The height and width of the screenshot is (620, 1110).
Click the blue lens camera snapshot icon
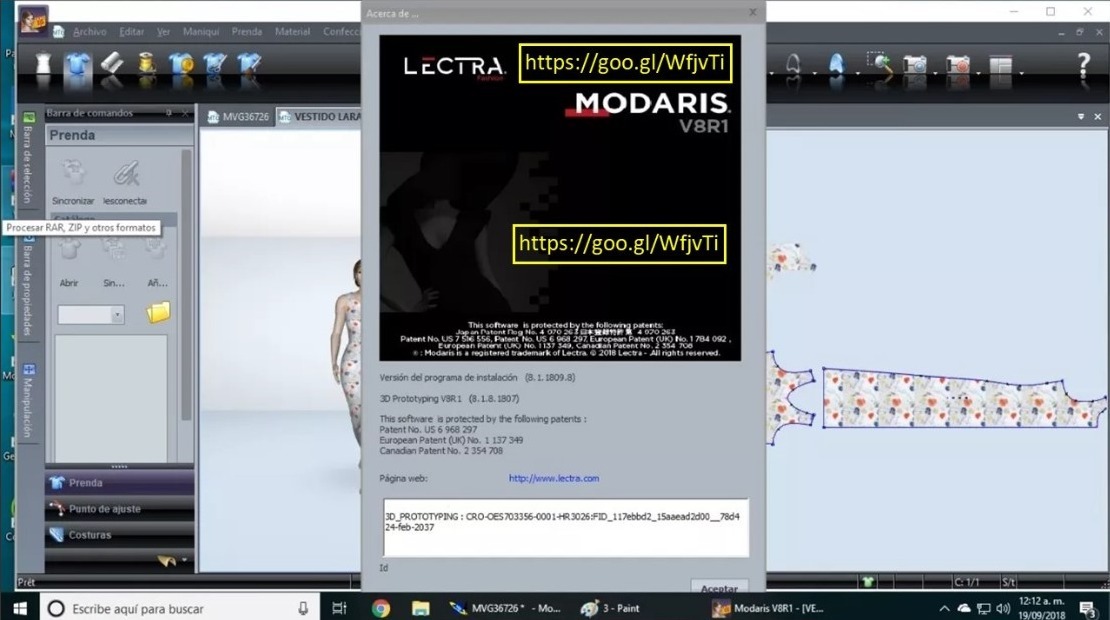pos(915,65)
